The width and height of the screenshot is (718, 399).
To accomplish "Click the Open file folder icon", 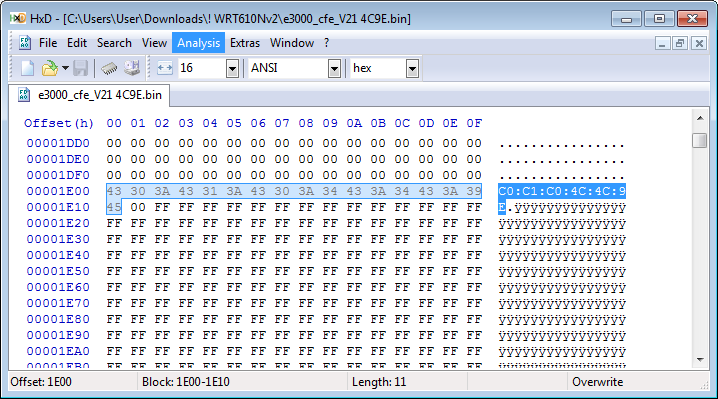I will (49, 68).
